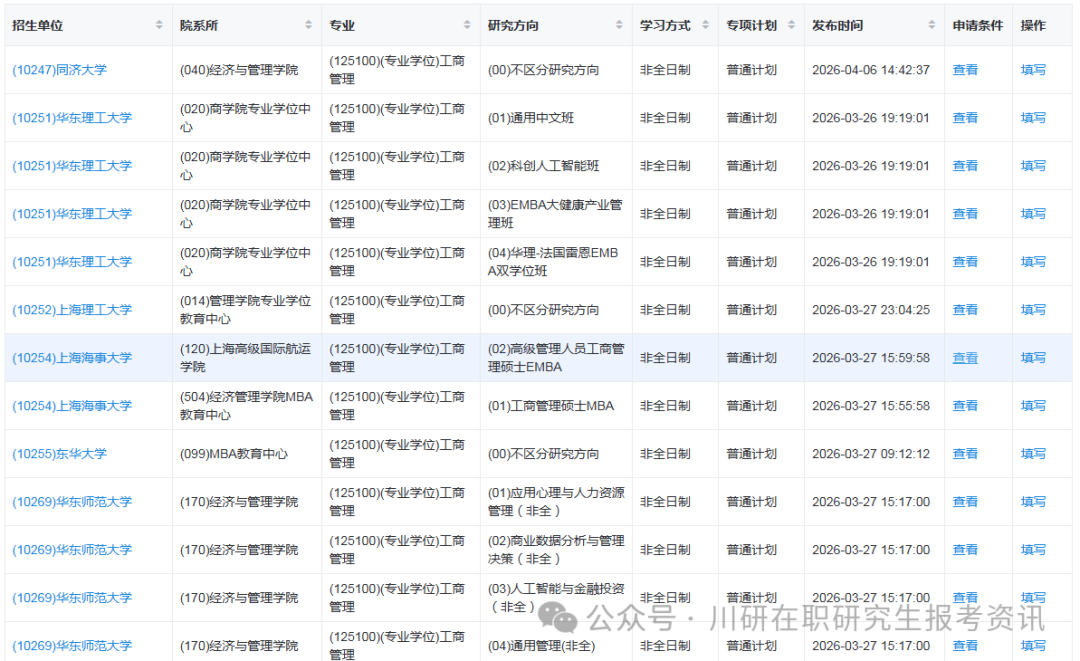Click the sort icon on 发布时间 column

930,24
